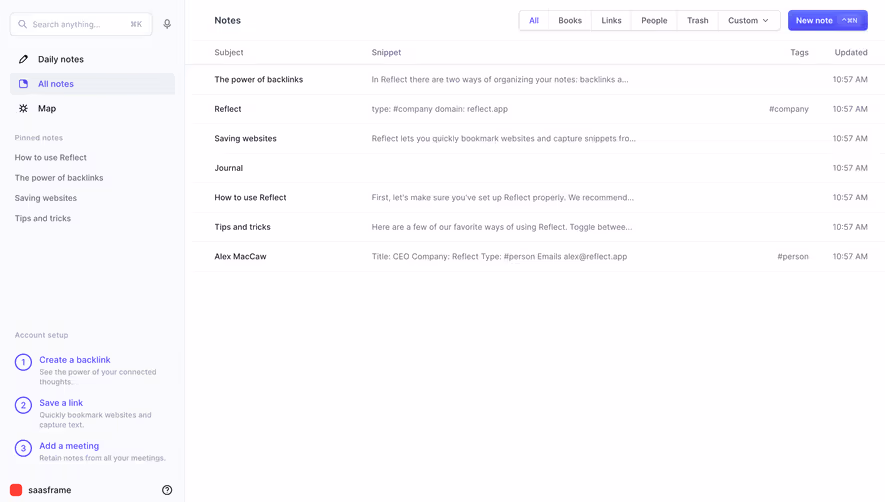The width and height of the screenshot is (885, 502).
Task: Click the Map graph icon
Action: tap(23, 108)
